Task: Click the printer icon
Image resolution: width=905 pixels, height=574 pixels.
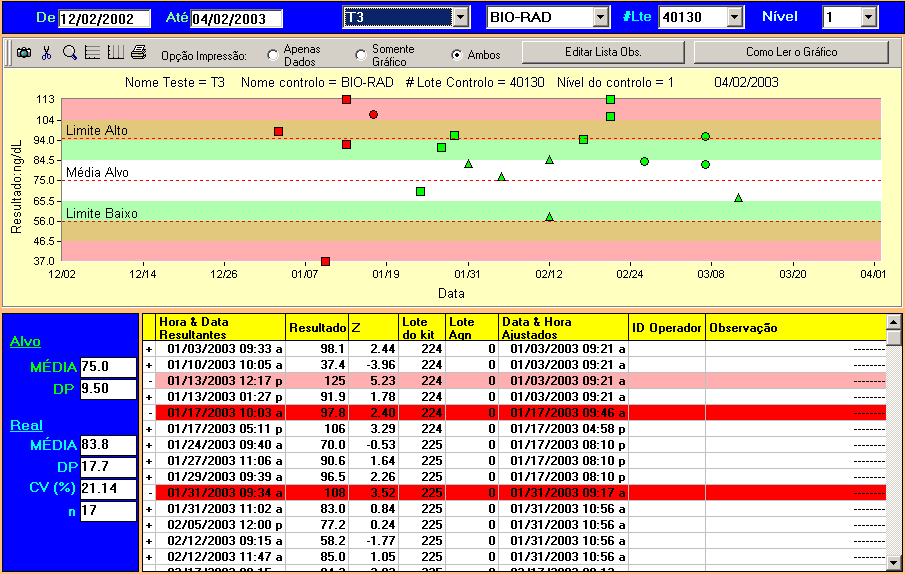Action: click(x=138, y=53)
